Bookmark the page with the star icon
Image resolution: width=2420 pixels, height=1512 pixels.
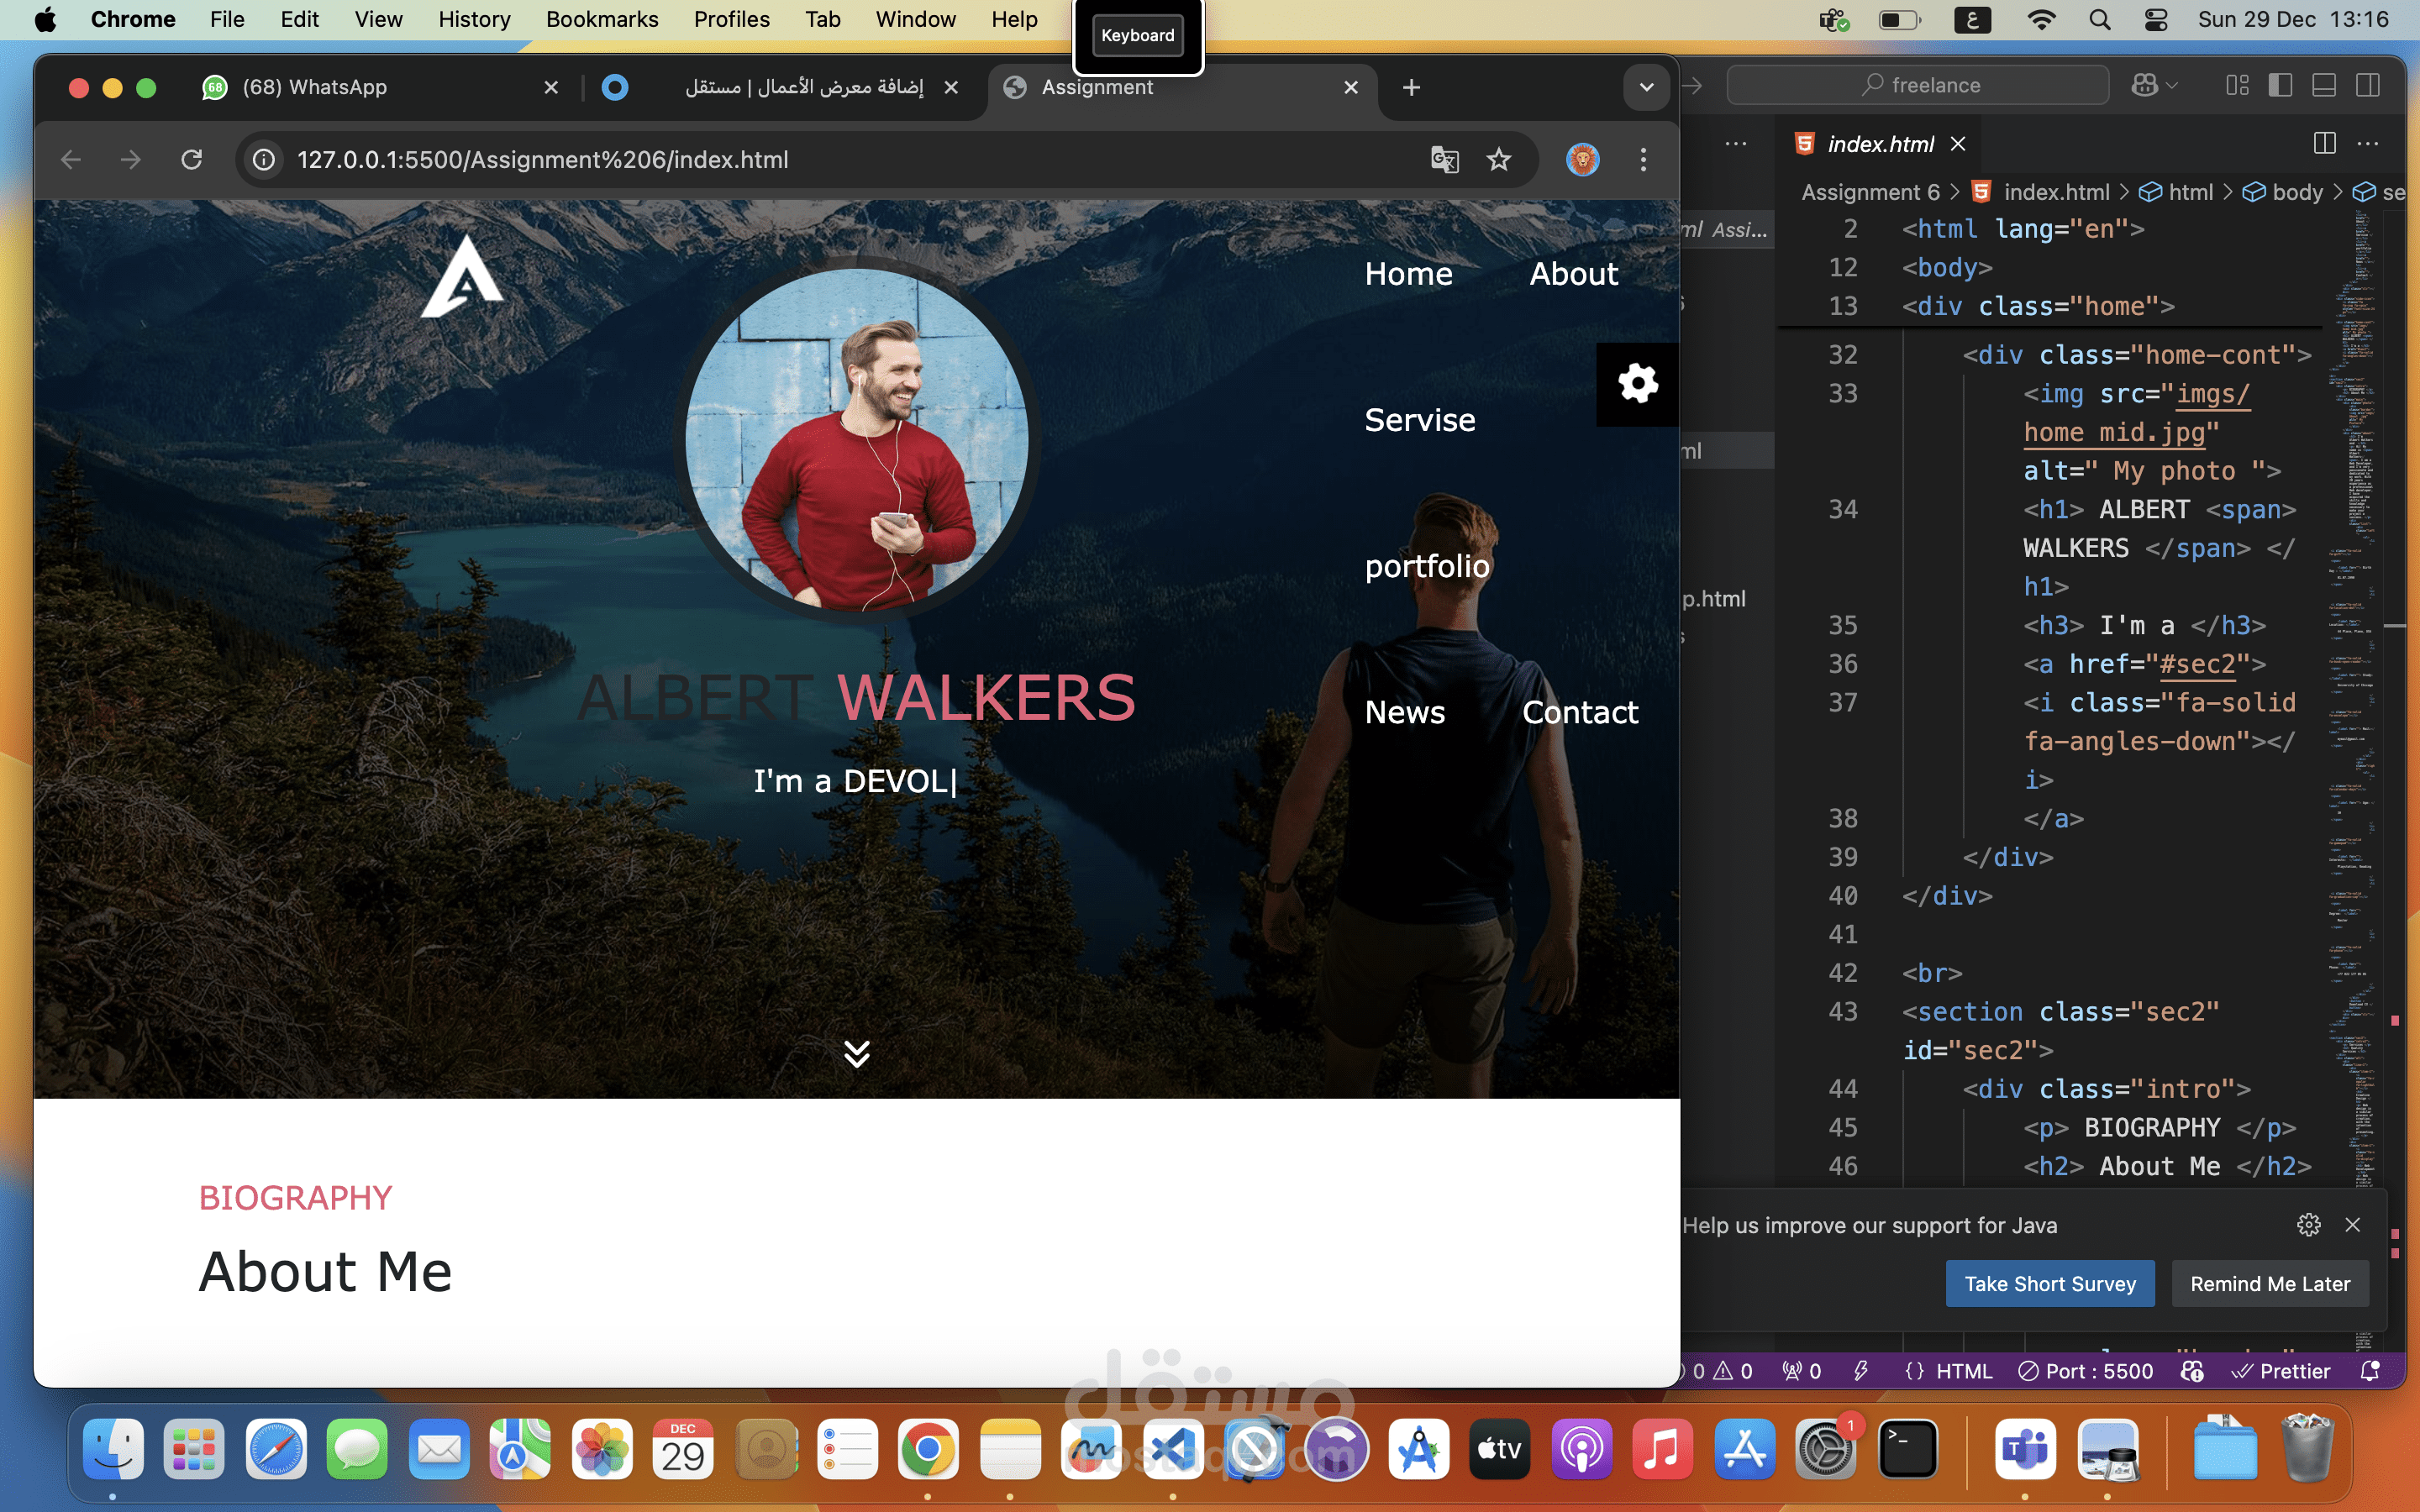pyautogui.click(x=1498, y=160)
